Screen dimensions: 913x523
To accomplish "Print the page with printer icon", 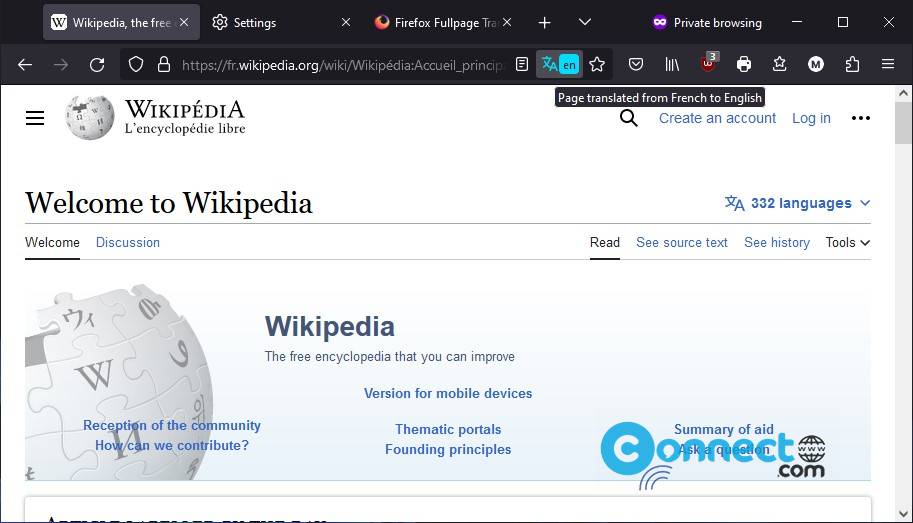I will tap(744, 64).
